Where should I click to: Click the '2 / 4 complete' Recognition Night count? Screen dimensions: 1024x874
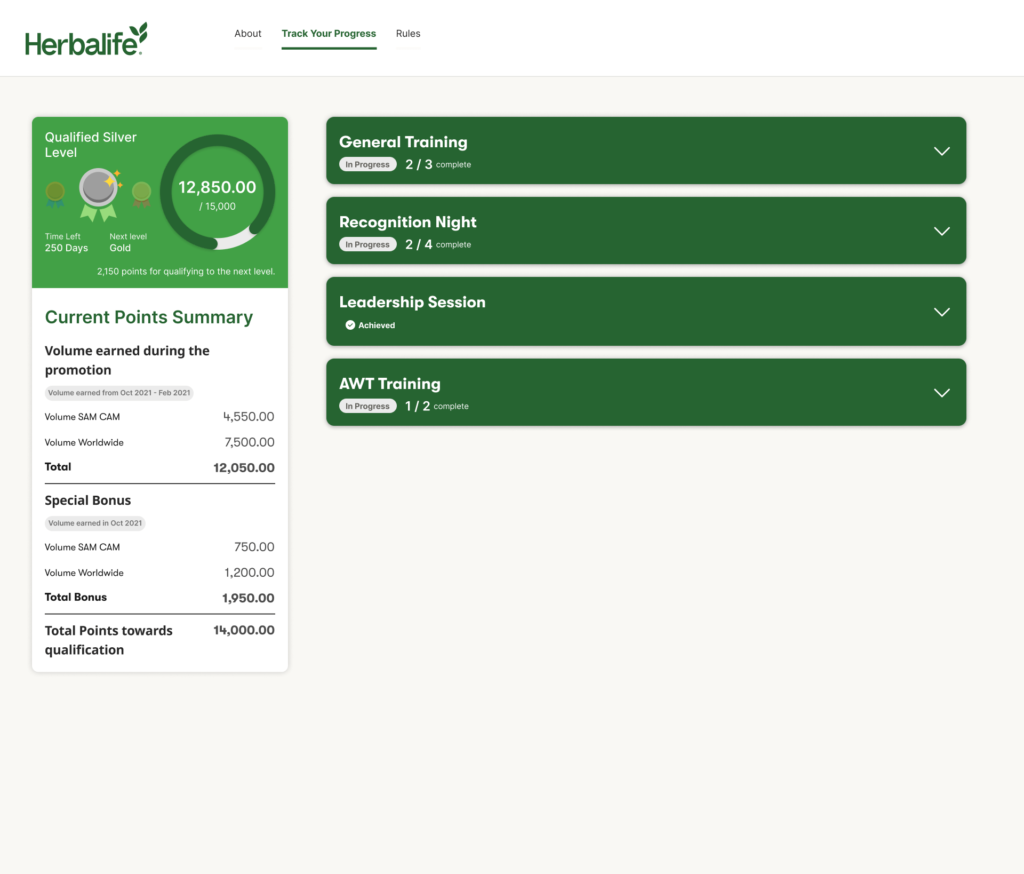click(438, 244)
